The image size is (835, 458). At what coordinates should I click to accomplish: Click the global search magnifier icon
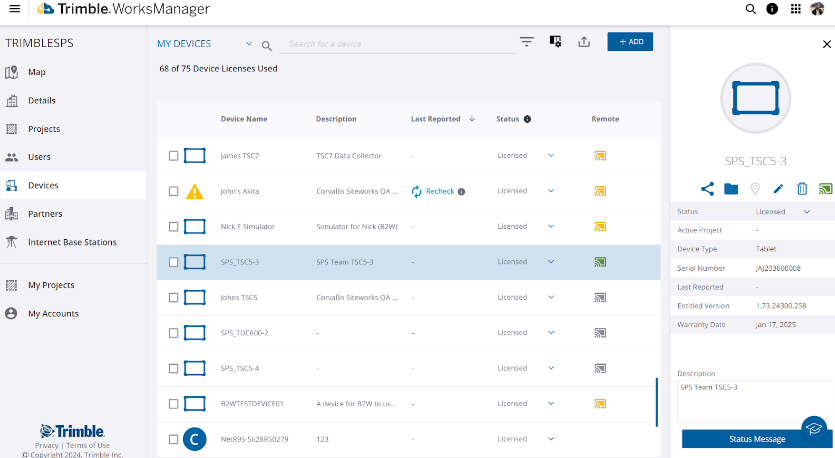(x=750, y=9)
